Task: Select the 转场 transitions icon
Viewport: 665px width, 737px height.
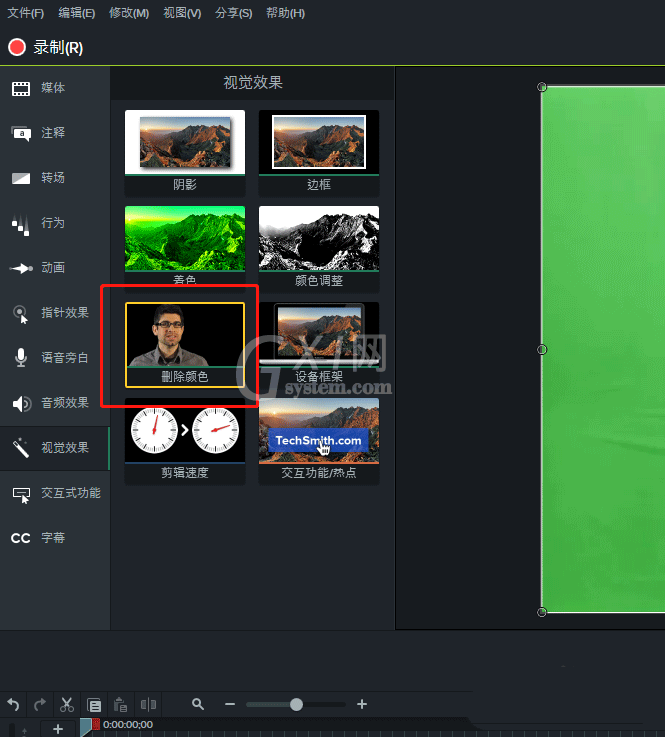Action: point(21,178)
